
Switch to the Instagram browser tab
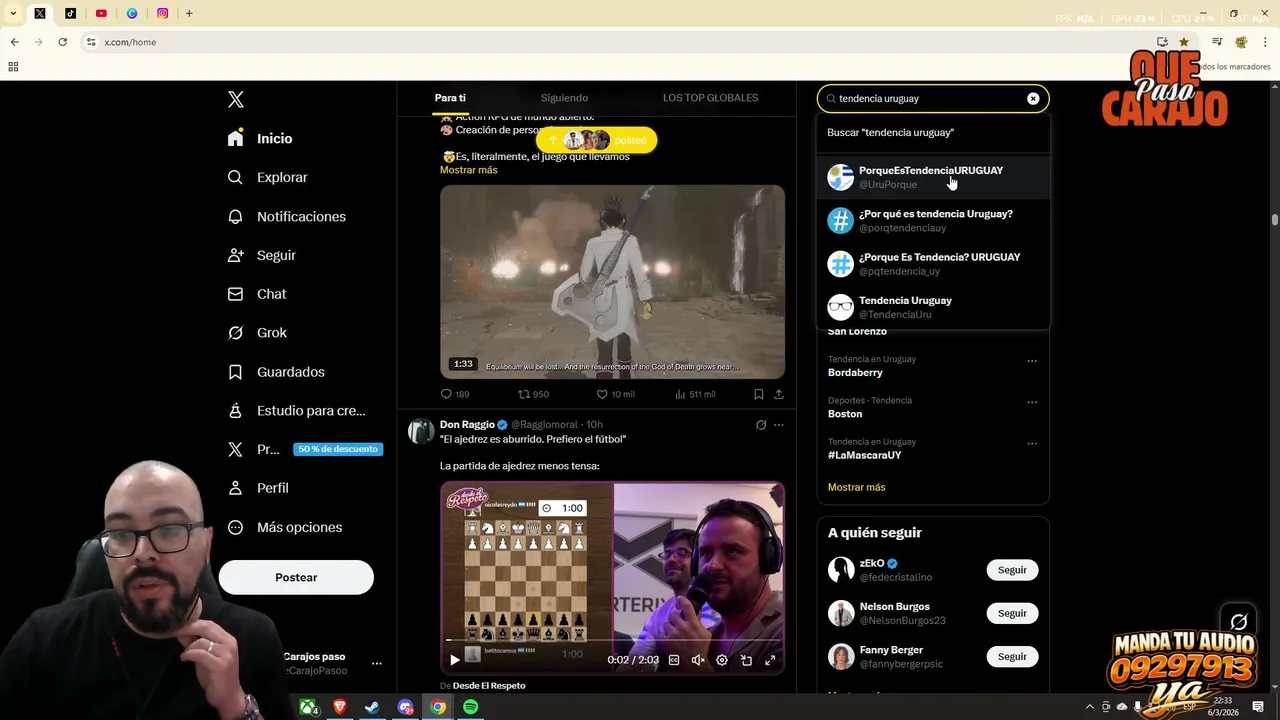point(162,13)
